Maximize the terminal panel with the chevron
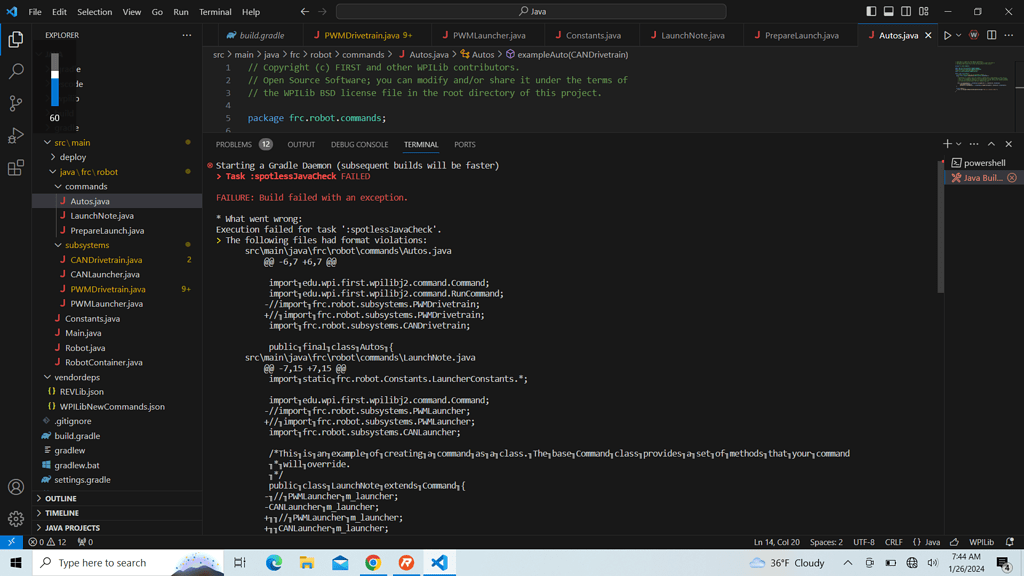Viewport: 1024px width, 576px height. point(990,144)
